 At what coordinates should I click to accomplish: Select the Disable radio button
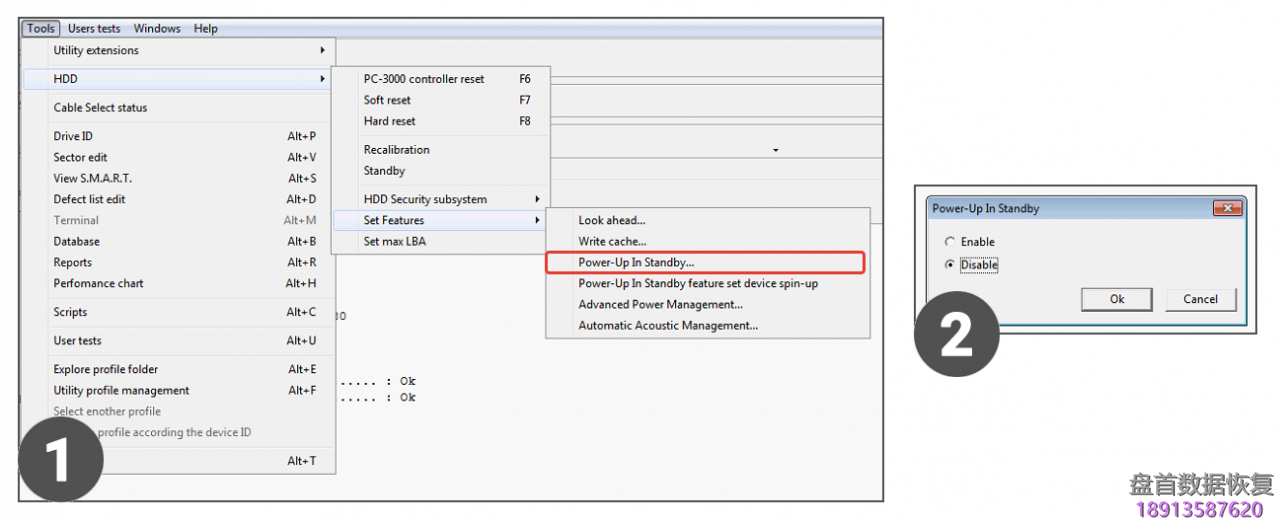(x=950, y=265)
